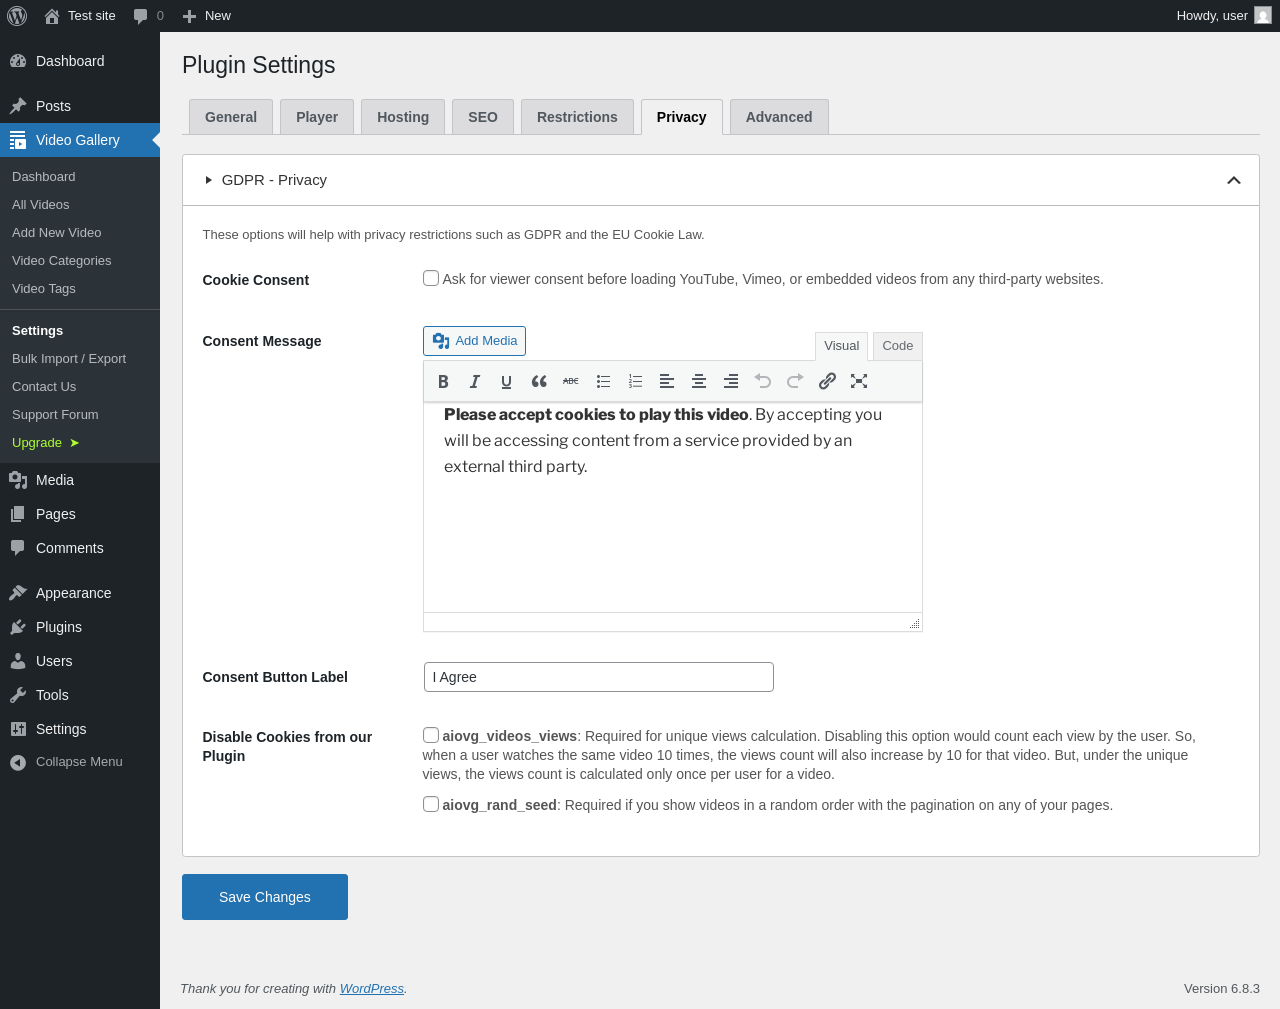Open the Player settings tab
Image resolution: width=1280 pixels, height=1009 pixels.
[x=317, y=117]
